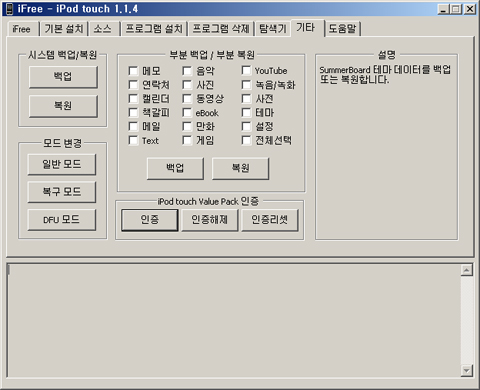Open the 도움말 tab
This screenshot has width=480, height=390.
[x=343, y=29]
